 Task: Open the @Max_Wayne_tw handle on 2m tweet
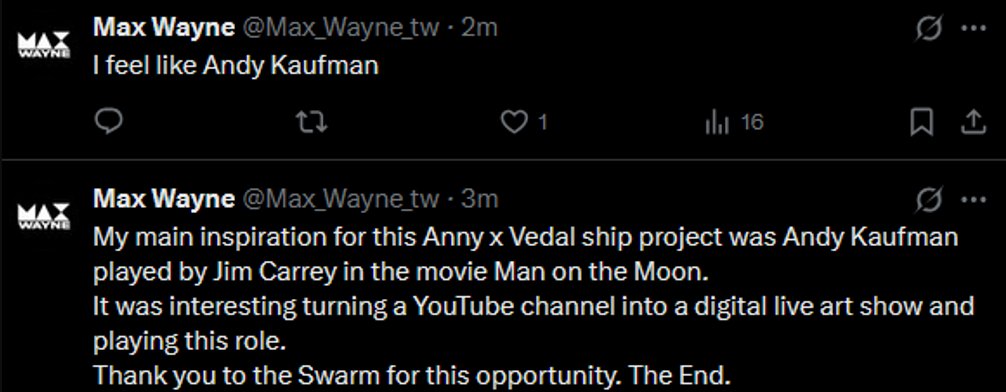tap(340, 28)
